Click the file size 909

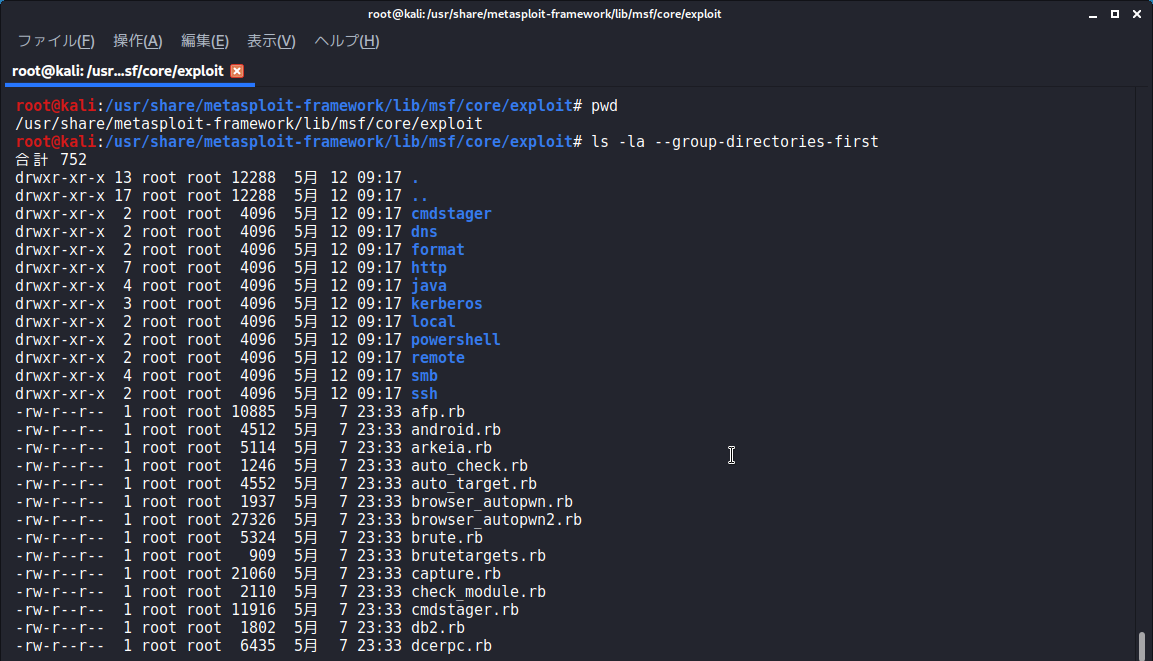pyautogui.click(x=263, y=556)
